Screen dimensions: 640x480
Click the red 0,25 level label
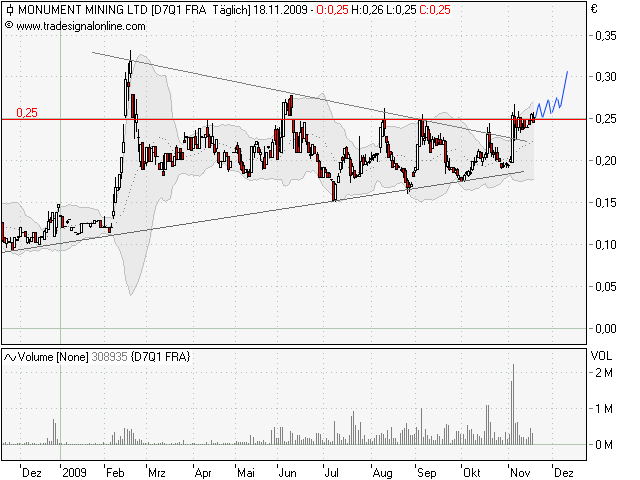(x=27, y=113)
